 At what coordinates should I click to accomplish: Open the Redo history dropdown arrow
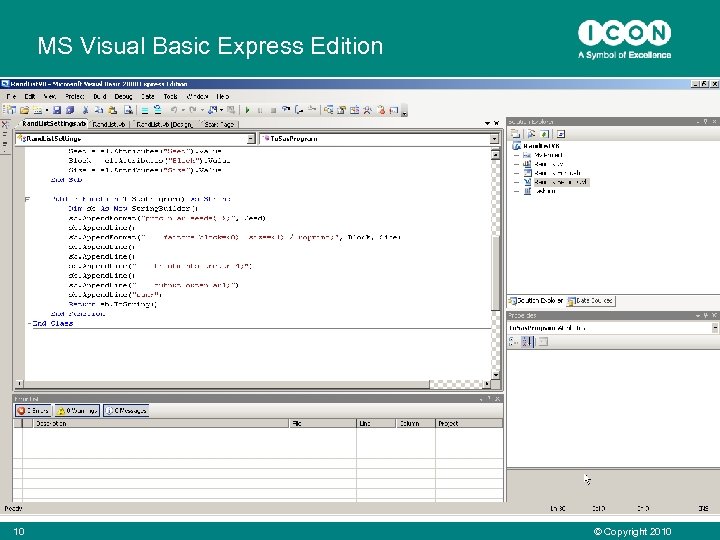pyautogui.click(x=202, y=110)
